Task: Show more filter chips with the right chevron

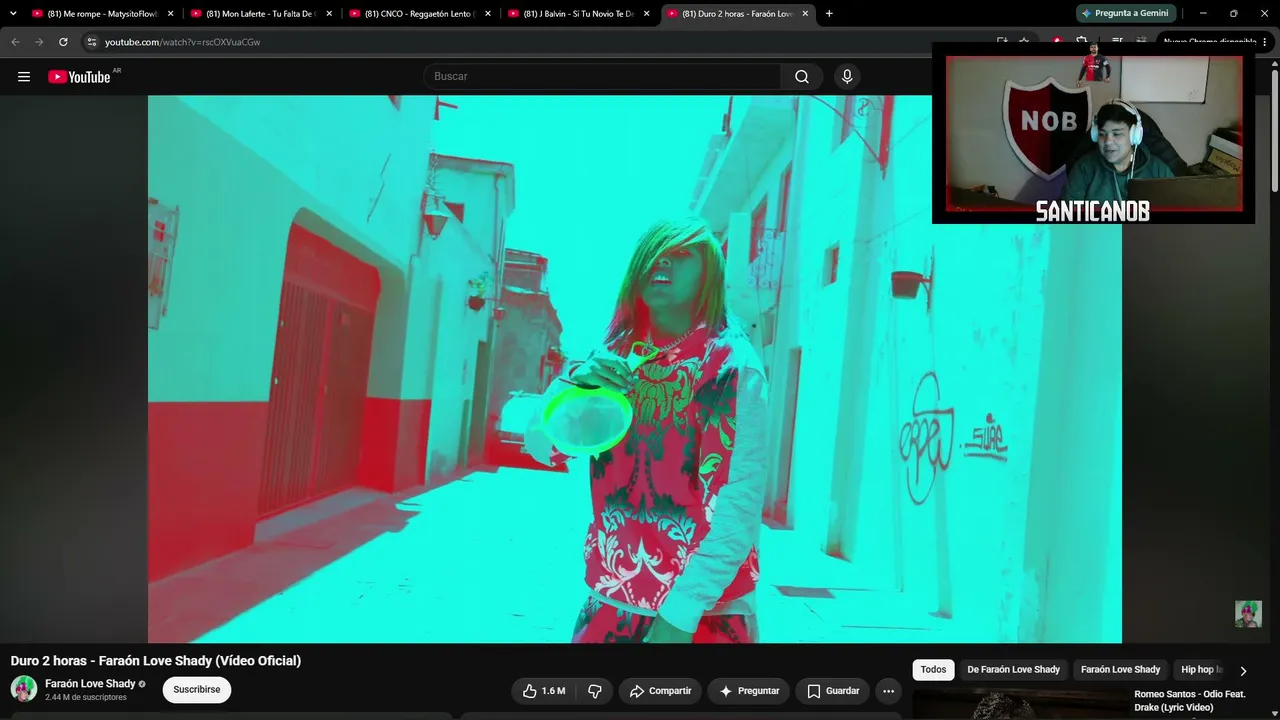Action: [x=1243, y=671]
